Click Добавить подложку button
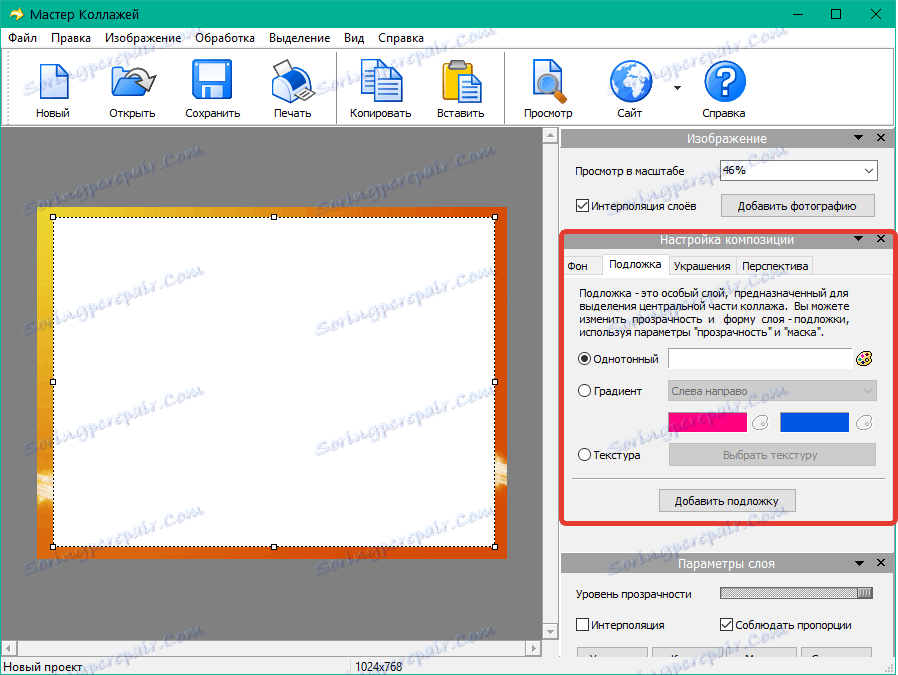 727,501
